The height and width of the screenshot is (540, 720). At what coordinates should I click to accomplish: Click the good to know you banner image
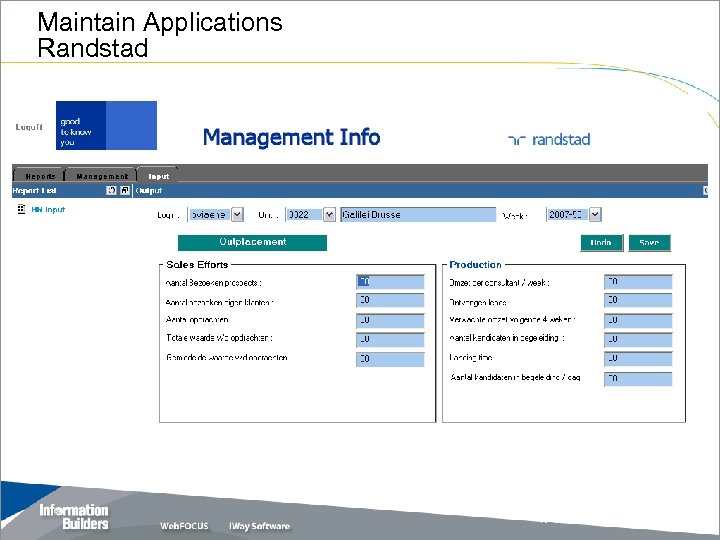point(107,125)
